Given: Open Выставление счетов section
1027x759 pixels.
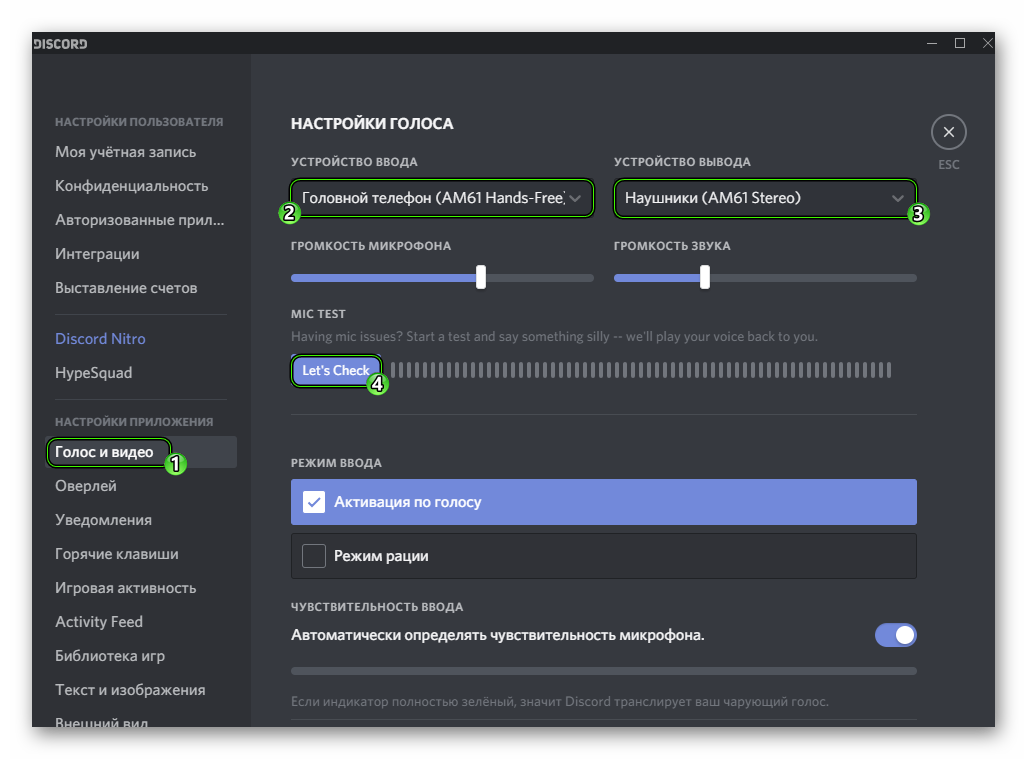Looking at the screenshot, I should (x=126, y=288).
